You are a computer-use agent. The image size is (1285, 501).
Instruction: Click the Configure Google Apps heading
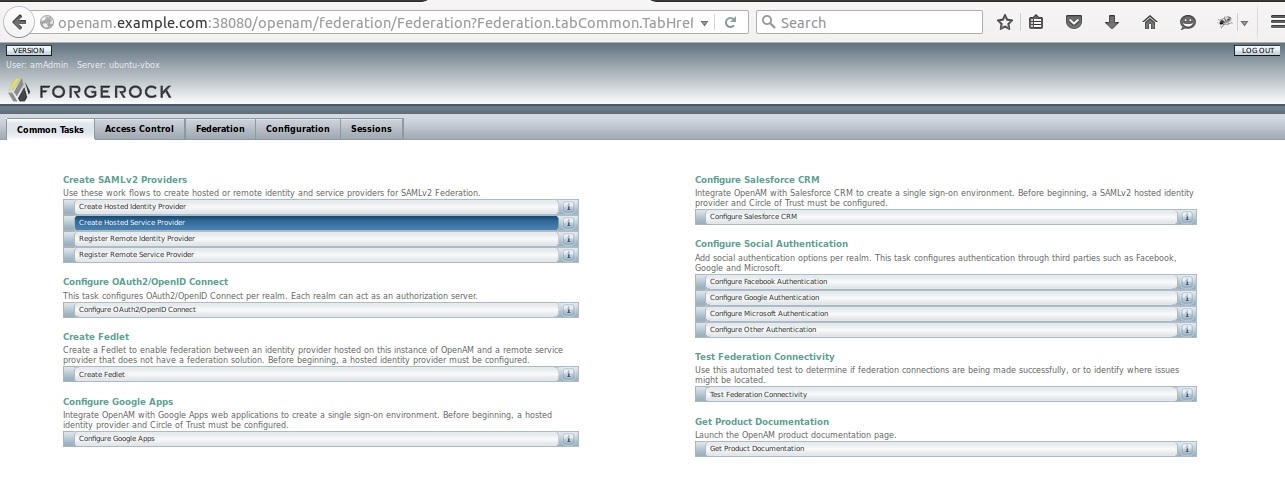tap(118, 402)
